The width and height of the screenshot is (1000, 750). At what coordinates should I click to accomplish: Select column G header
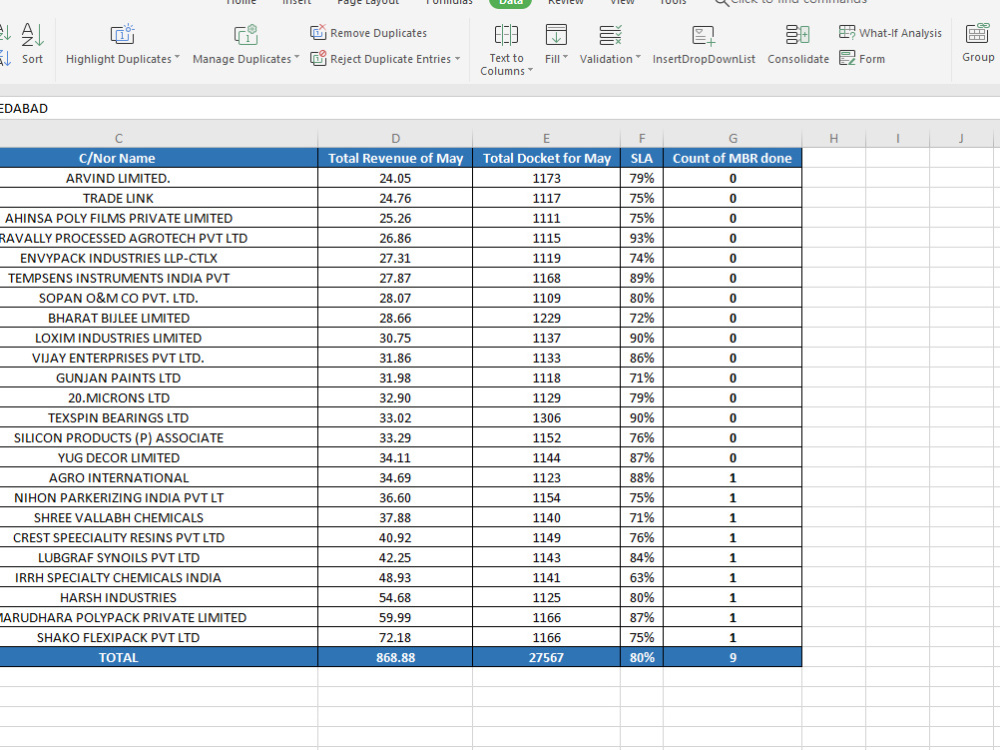(x=733, y=138)
